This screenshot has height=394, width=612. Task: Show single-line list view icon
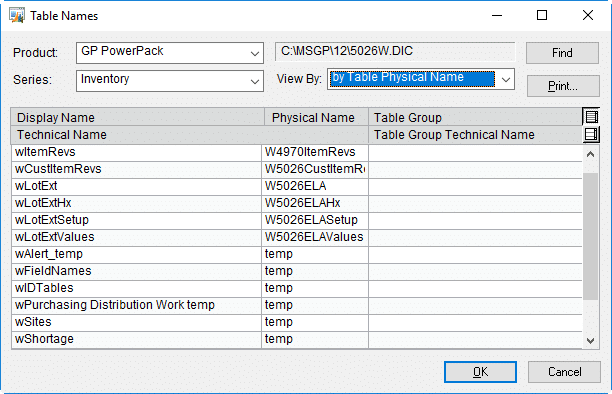point(591,117)
